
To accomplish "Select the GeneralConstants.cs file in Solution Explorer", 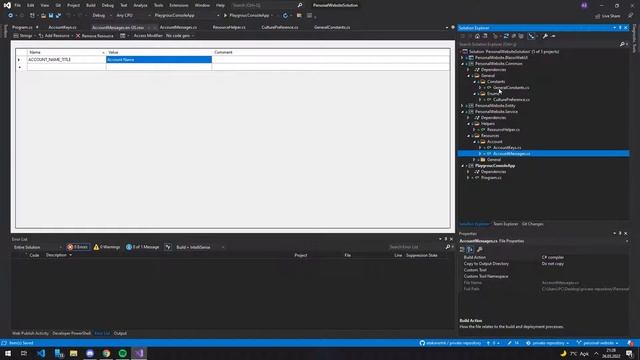I will pos(511,88).
